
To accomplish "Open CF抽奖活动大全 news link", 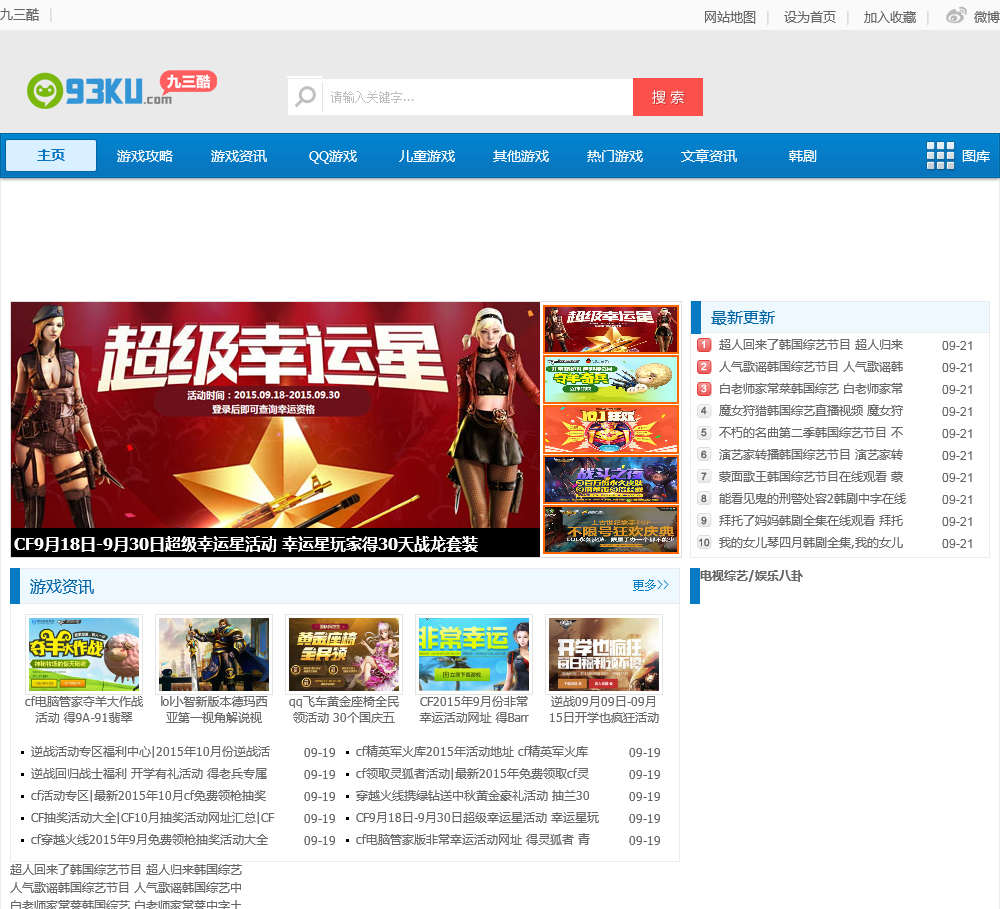I will pyautogui.click(x=152, y=818).
